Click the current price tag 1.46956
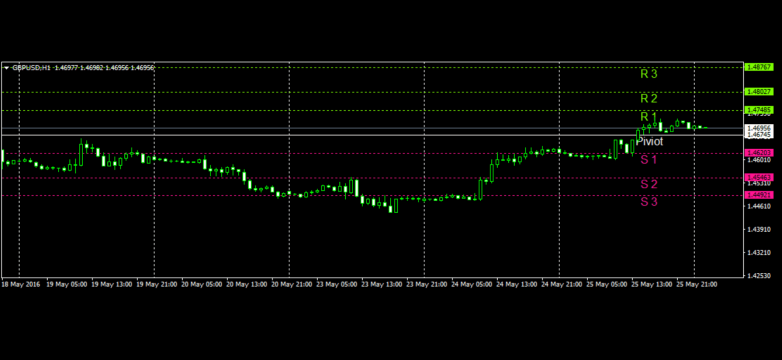 (758, 128)
